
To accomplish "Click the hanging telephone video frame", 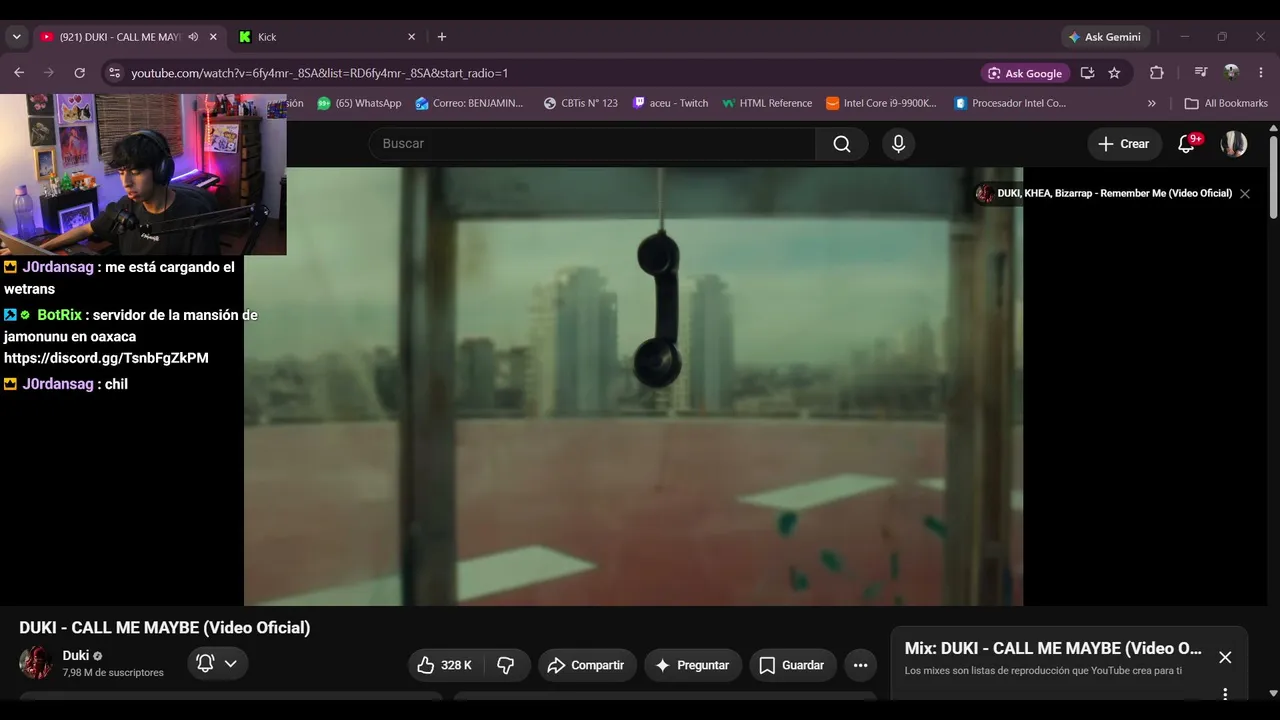I will (x=633, y=386).
